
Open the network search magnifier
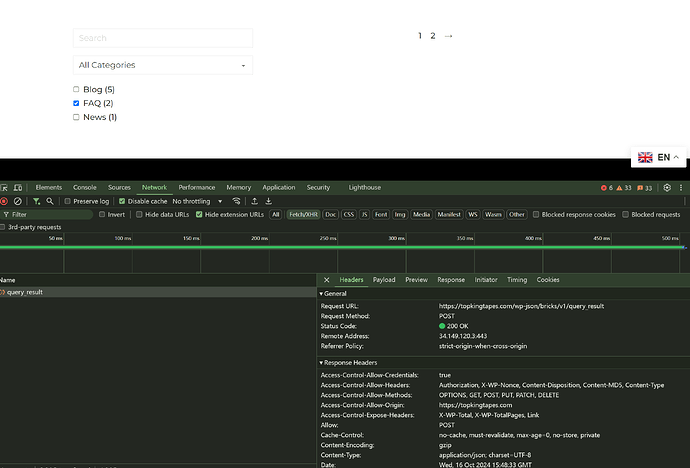[x=50, y=201]
